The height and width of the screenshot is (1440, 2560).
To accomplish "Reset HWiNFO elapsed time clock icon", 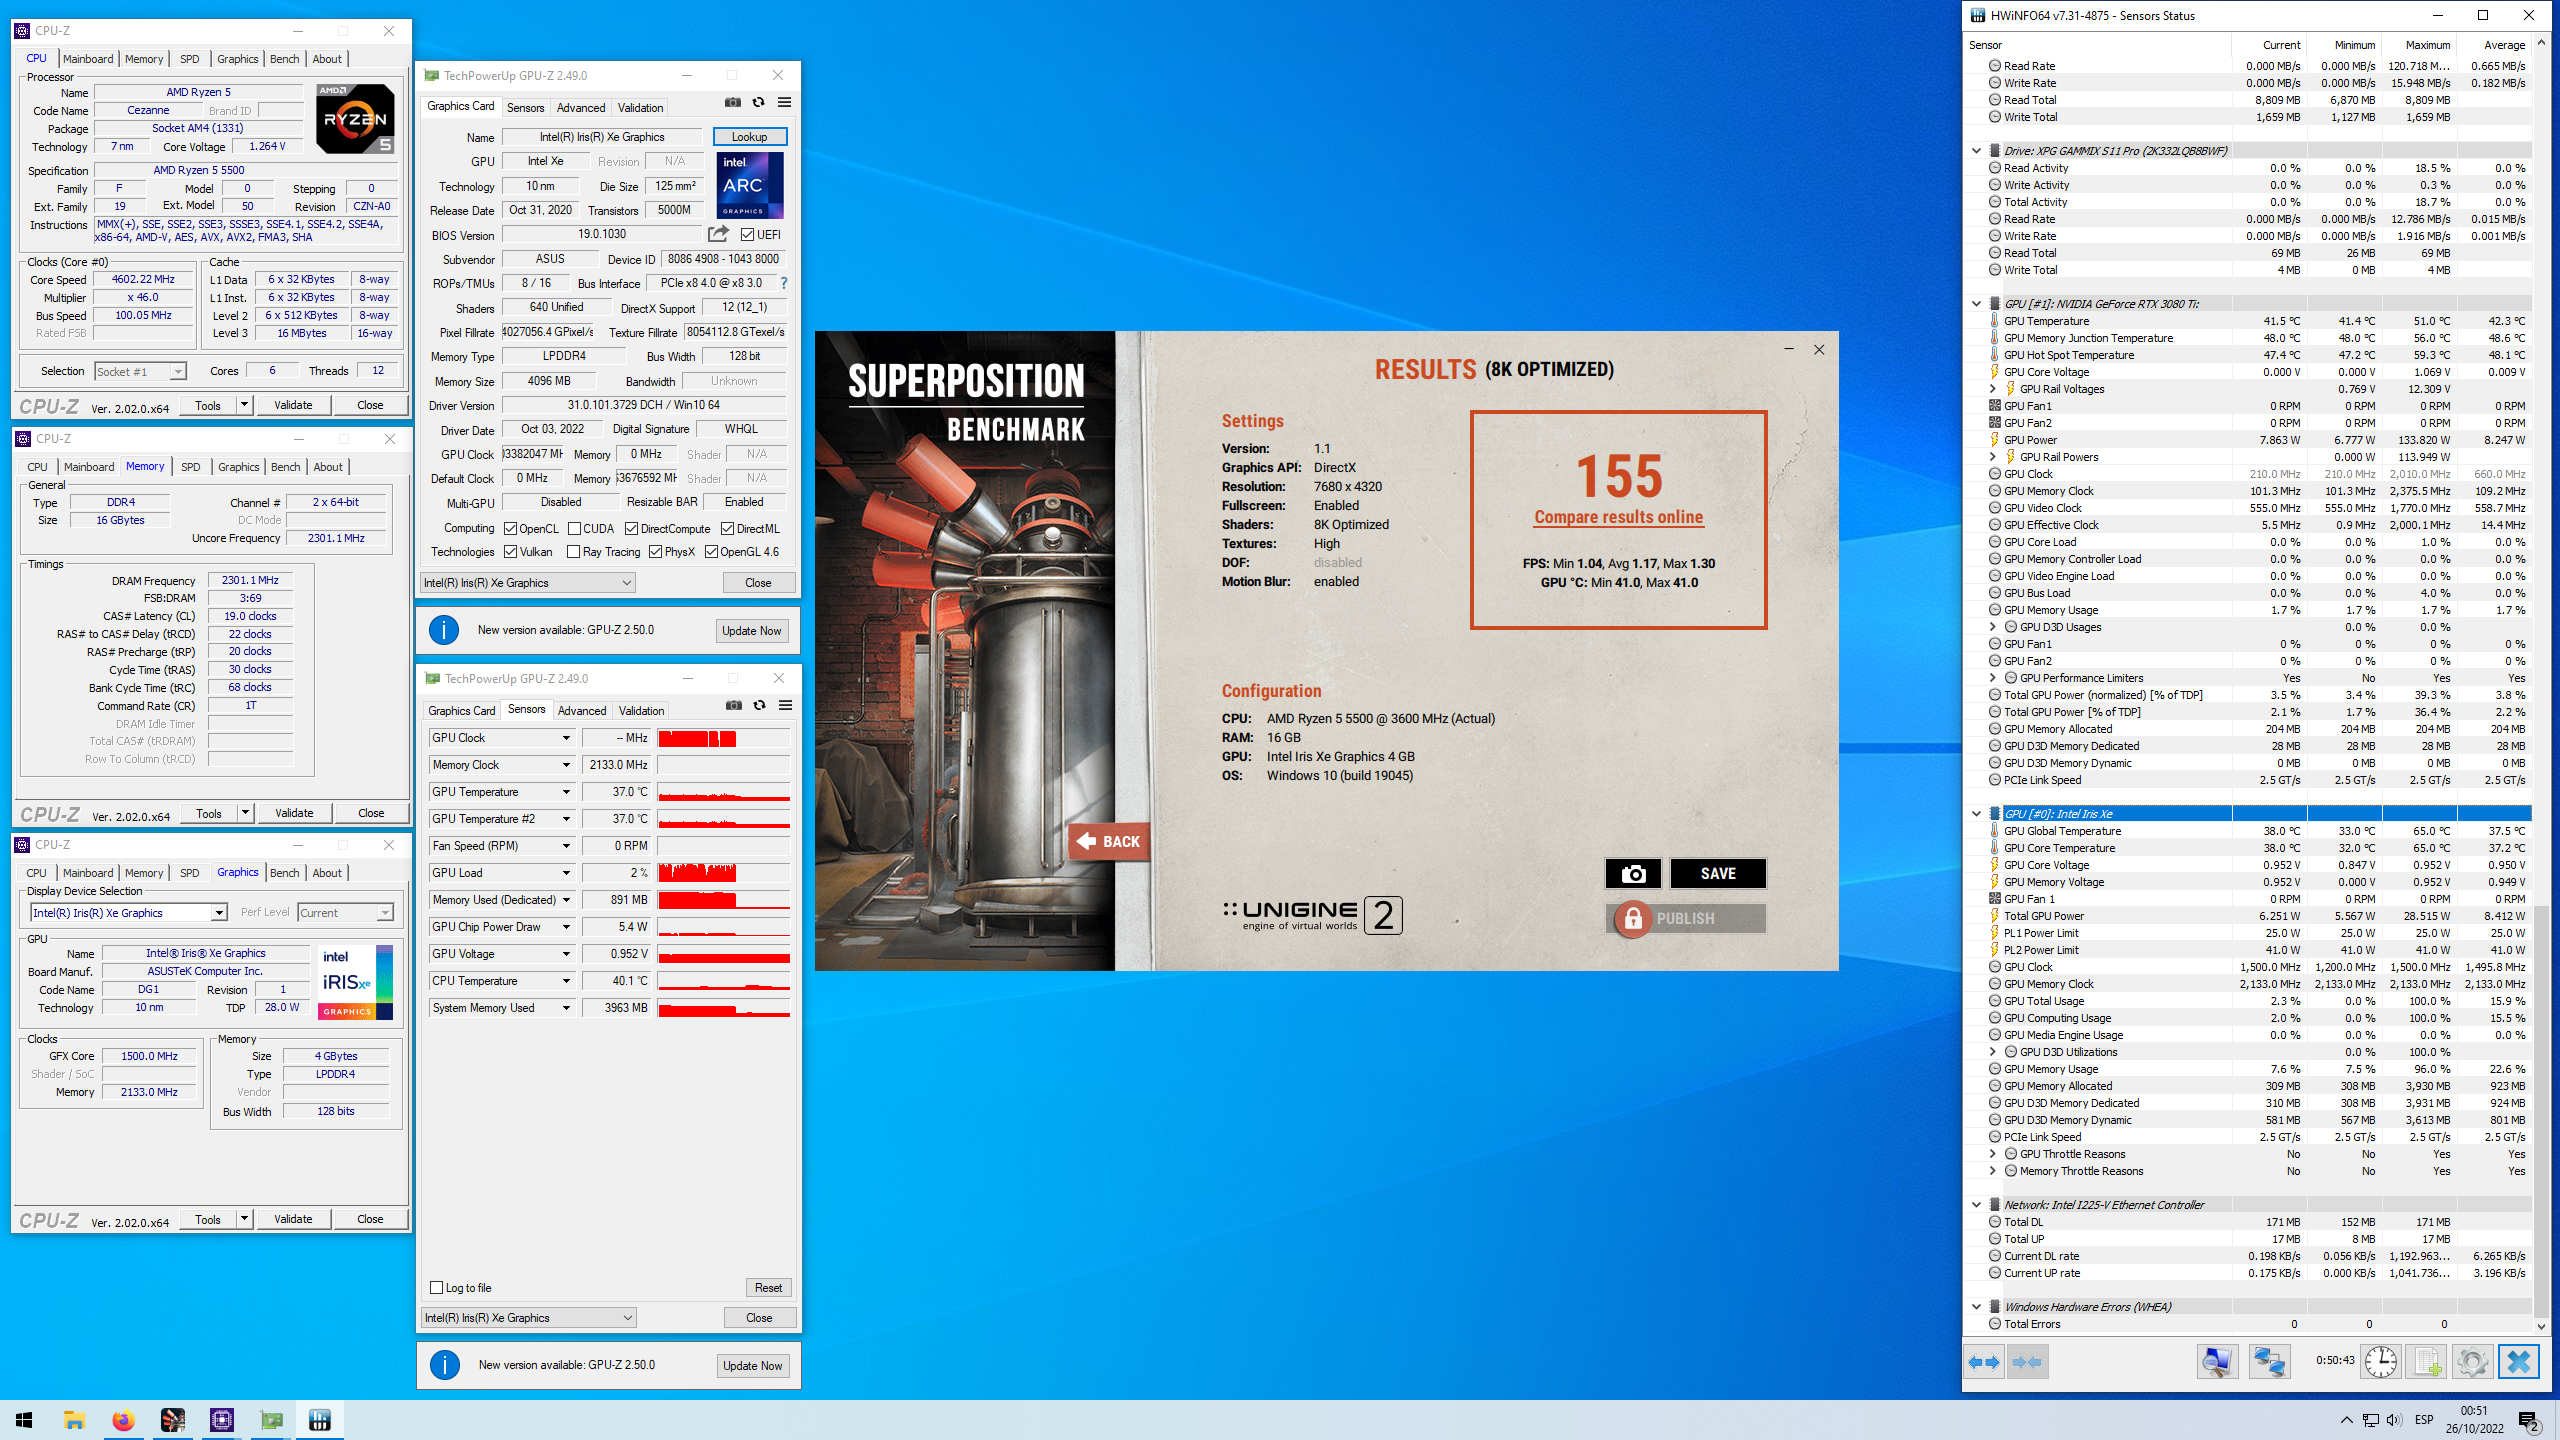I will pos(2381,1362).
